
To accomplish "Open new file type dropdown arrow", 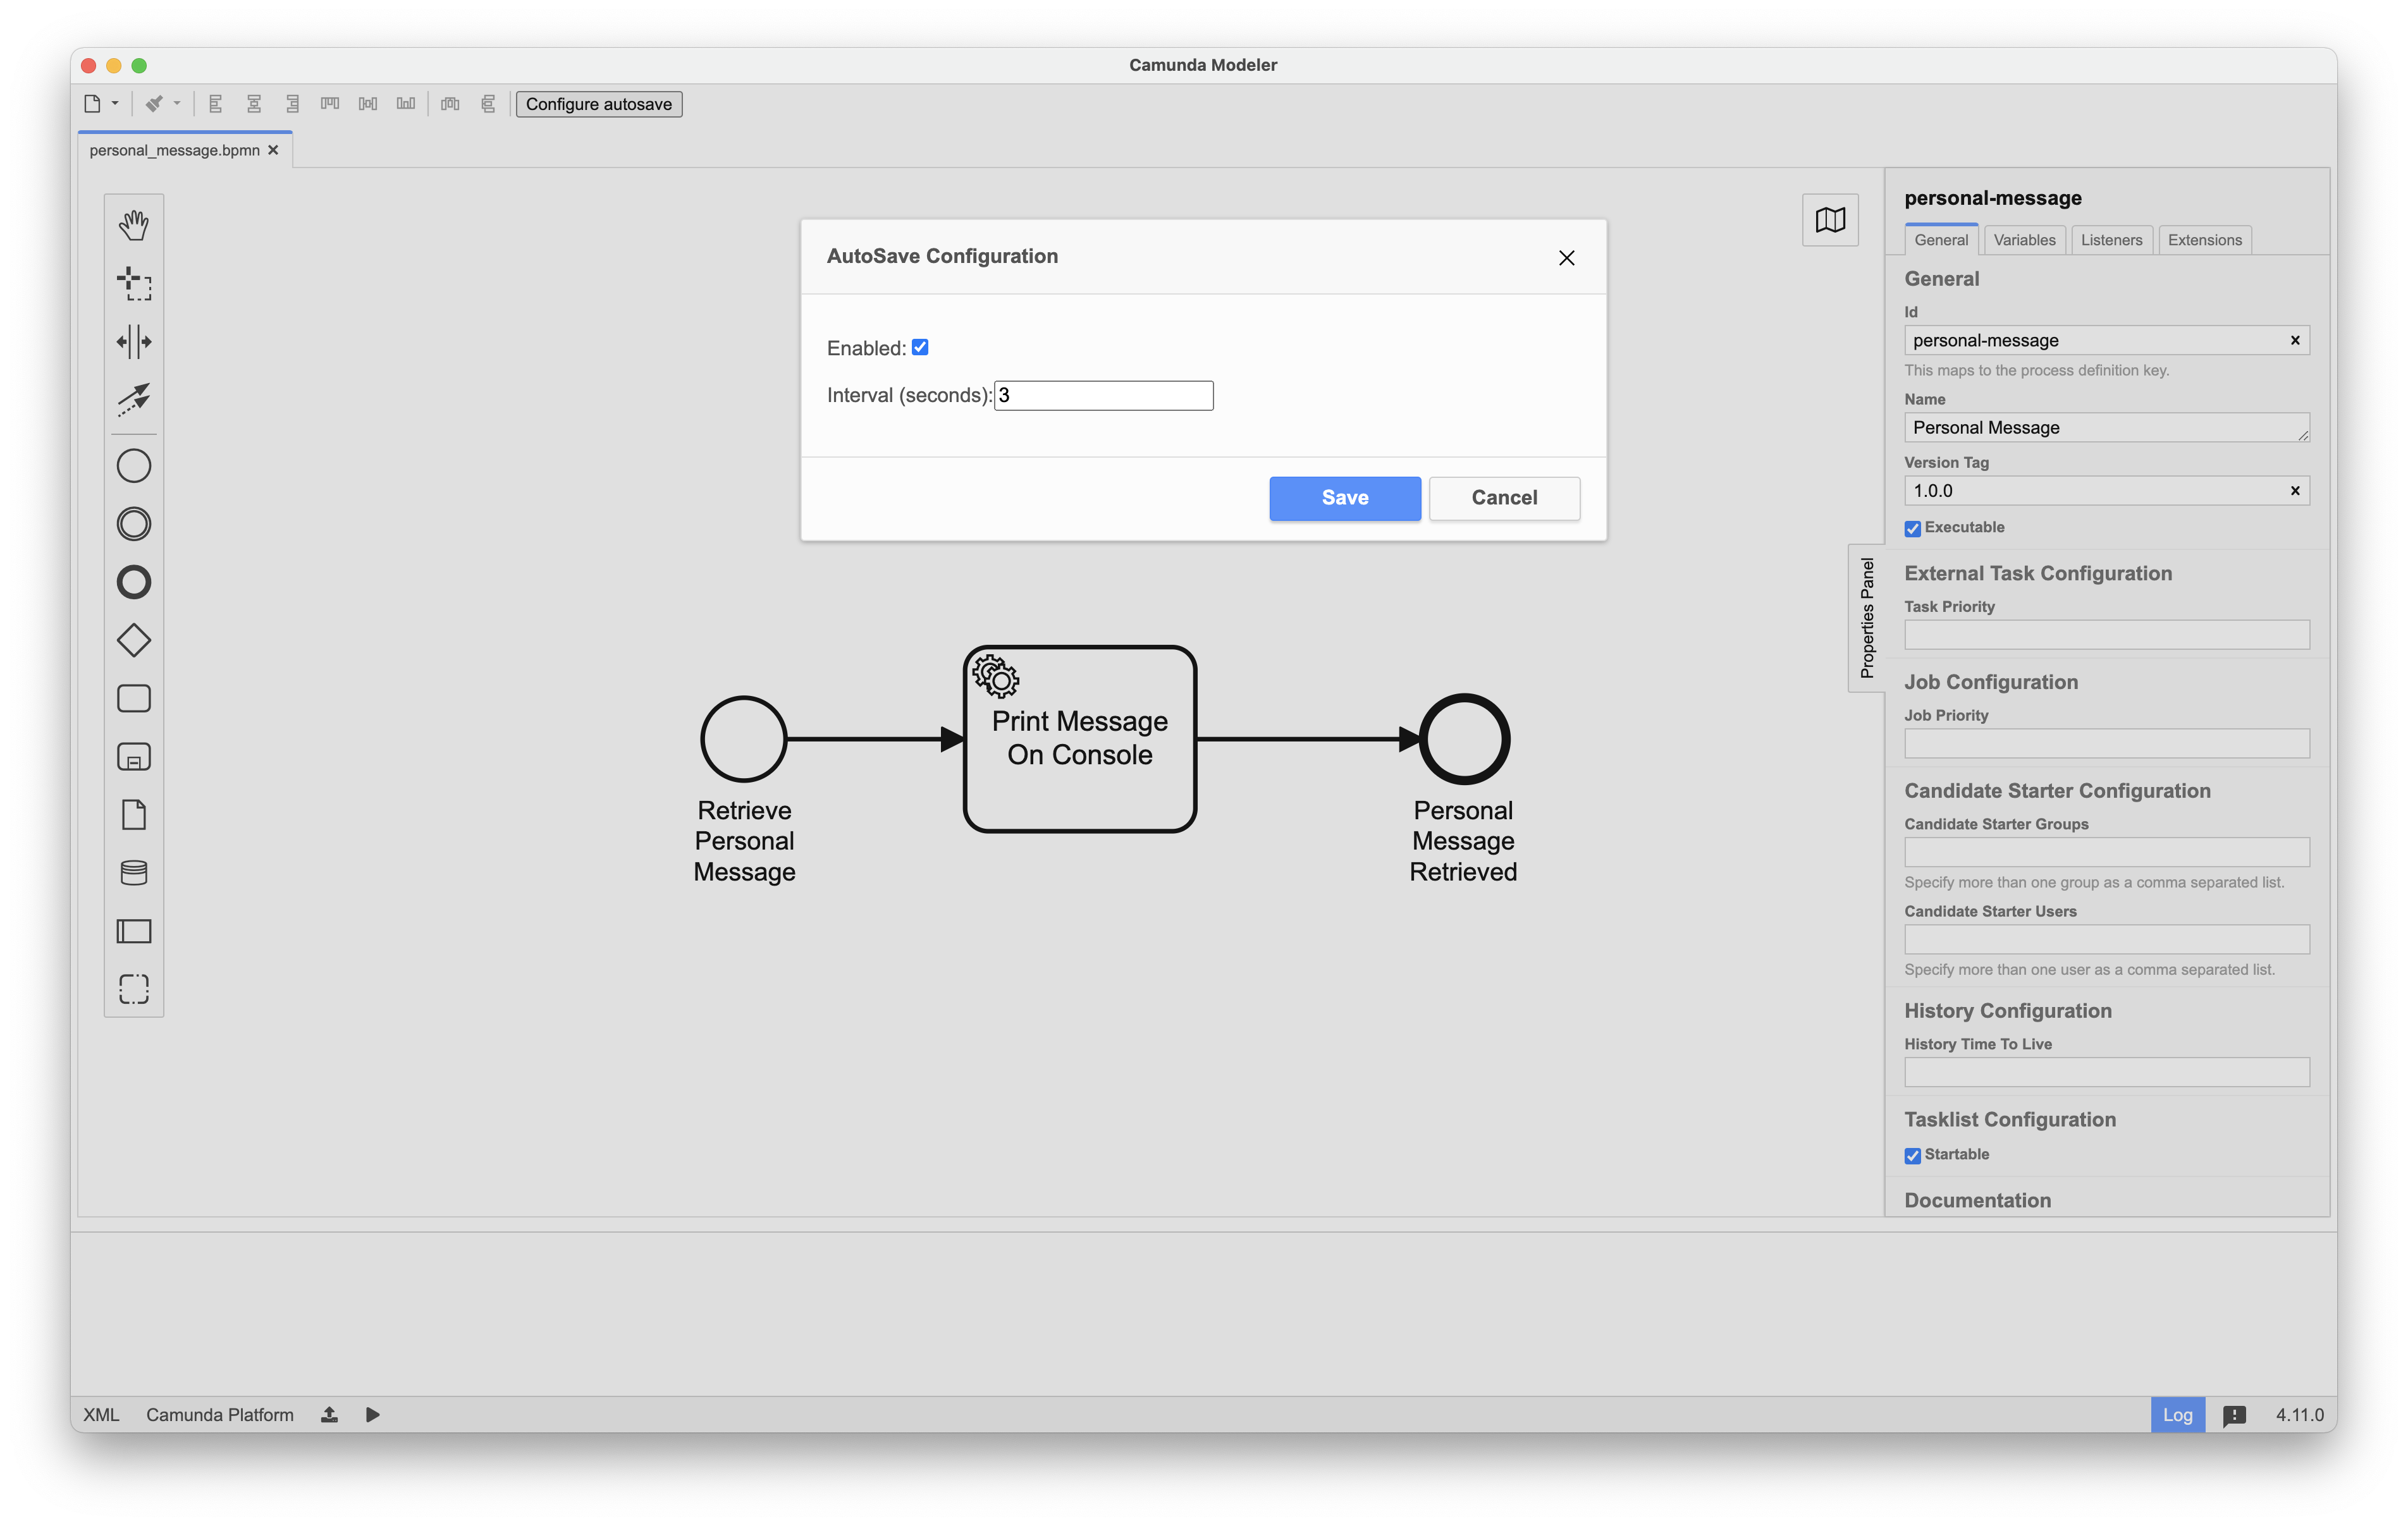I will pyautogui.click(x=115, y=103).
